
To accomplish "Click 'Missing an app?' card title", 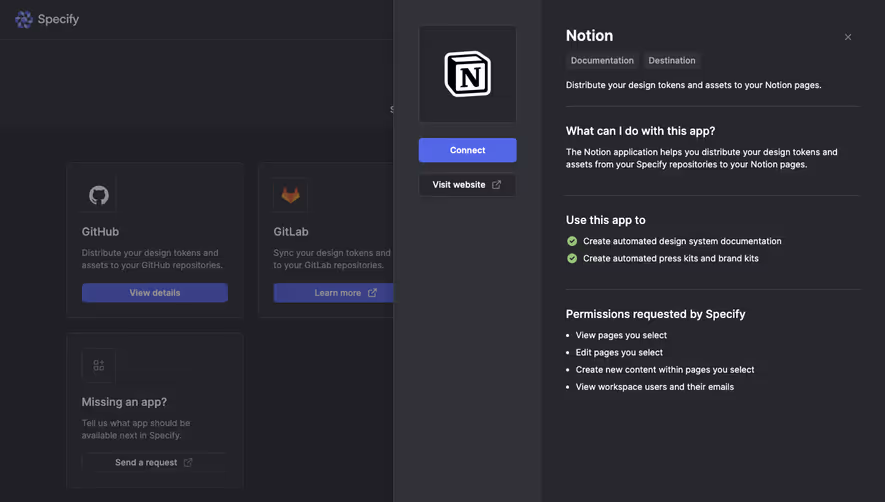I will tap(124, 402).
